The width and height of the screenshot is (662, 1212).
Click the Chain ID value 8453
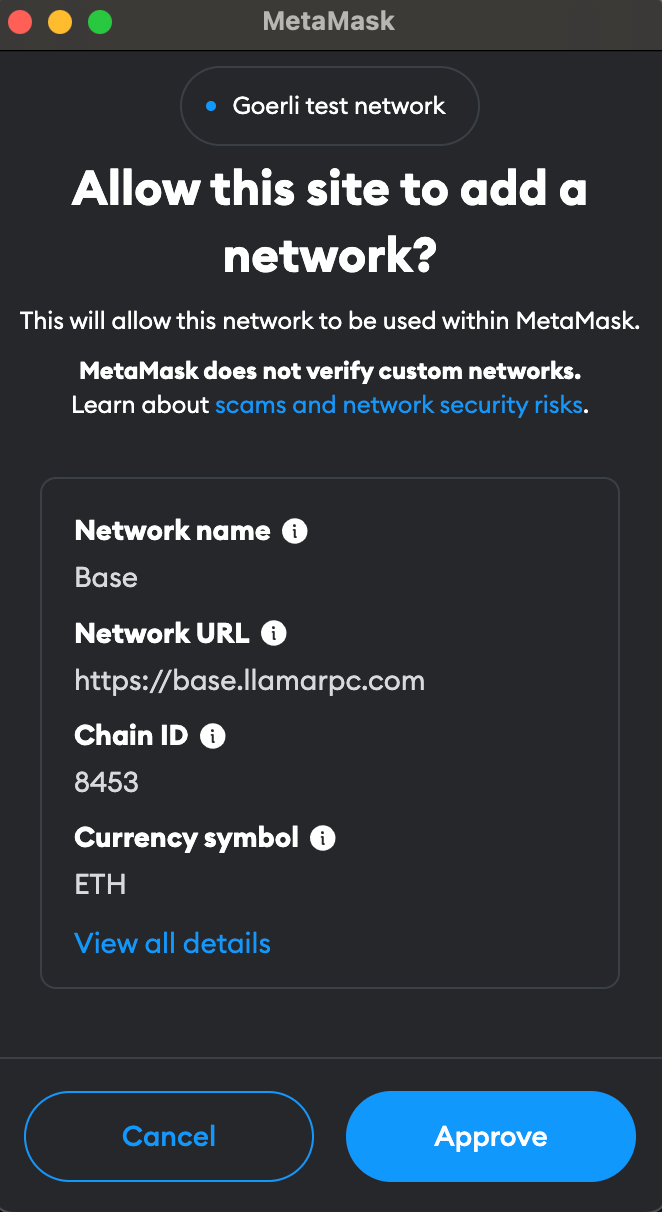pos(107,782)
